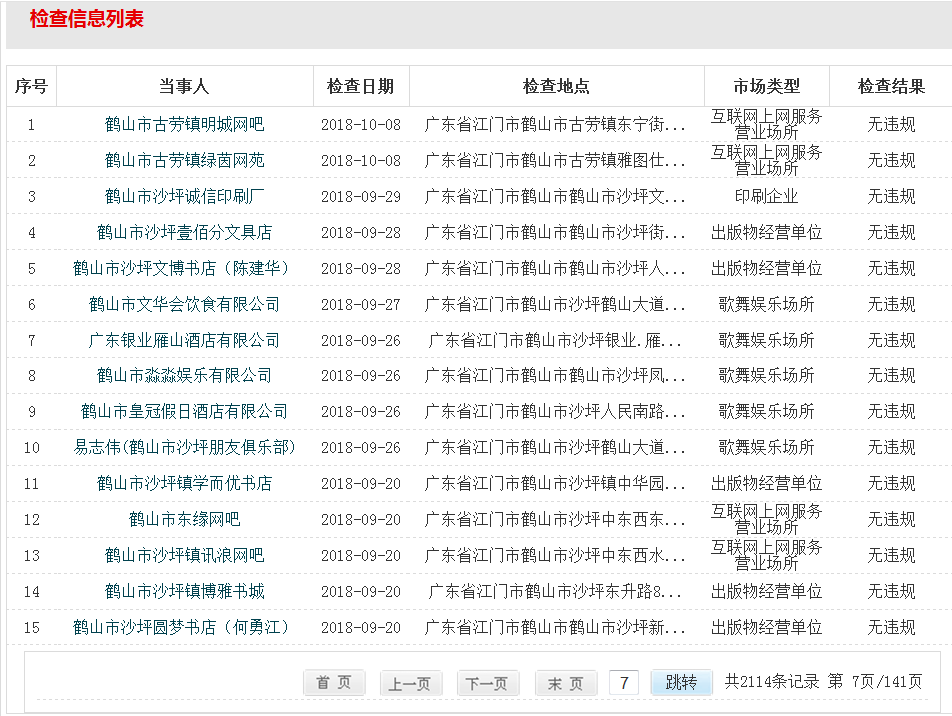Open 鹤山市沙坪圆梦书店（何勇江） record
The width and height of the screenshot is (952, 716).
coord(184,628)
